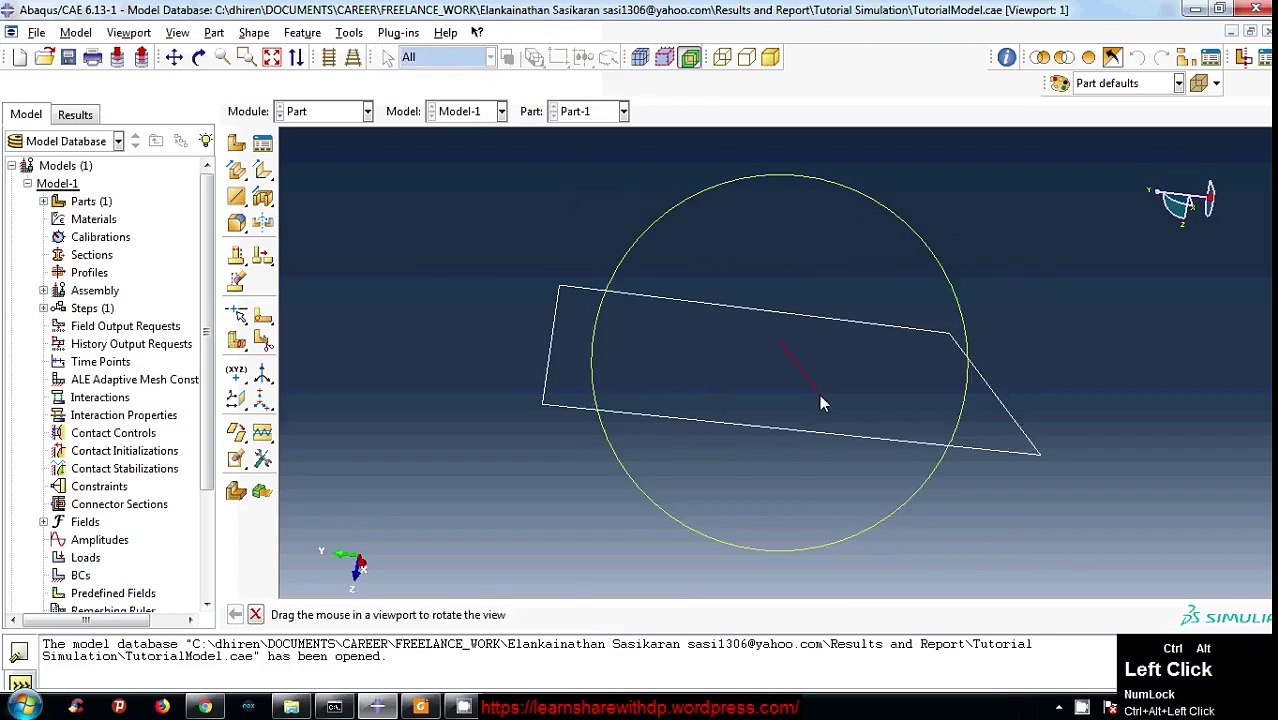Open the File menu
The width and height of the screenshot is (1278, 720).
(x=36, y=32)
